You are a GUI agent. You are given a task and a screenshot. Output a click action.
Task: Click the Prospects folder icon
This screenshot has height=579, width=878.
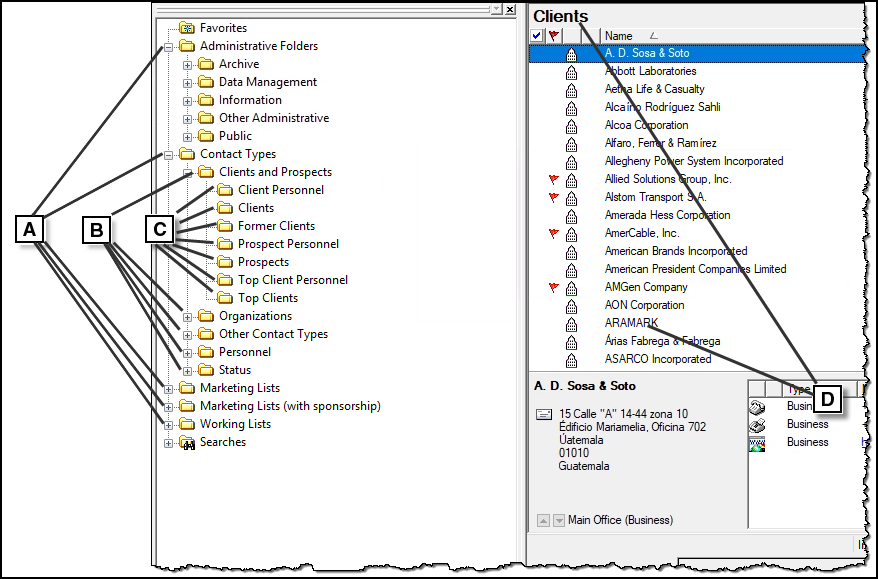tap(225, 262)
